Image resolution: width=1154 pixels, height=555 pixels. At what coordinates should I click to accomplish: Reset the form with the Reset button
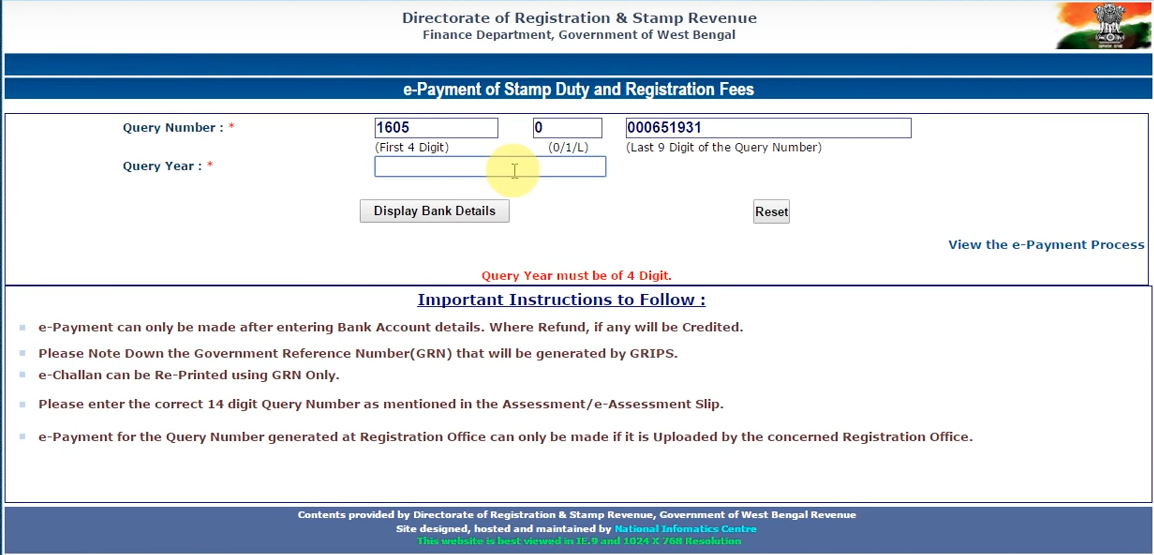click(x=771, y=212)
